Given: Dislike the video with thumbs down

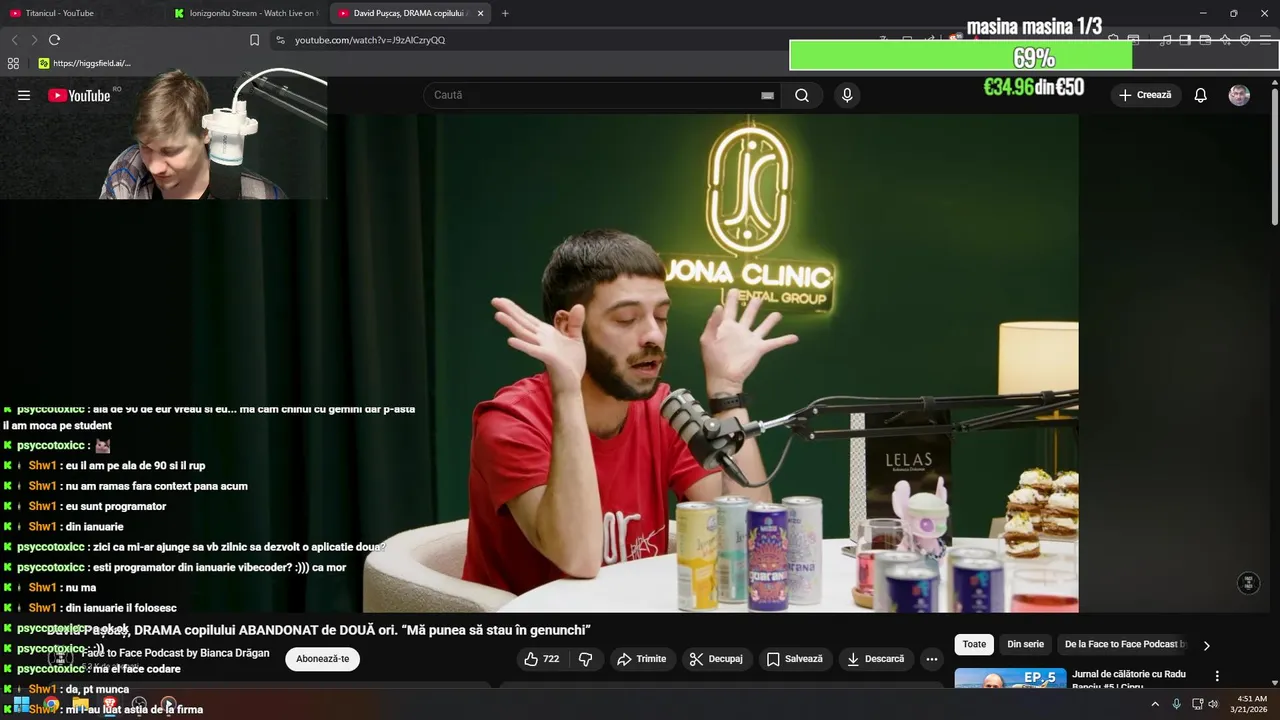Looking at the screenshot, I should [586, 659].
